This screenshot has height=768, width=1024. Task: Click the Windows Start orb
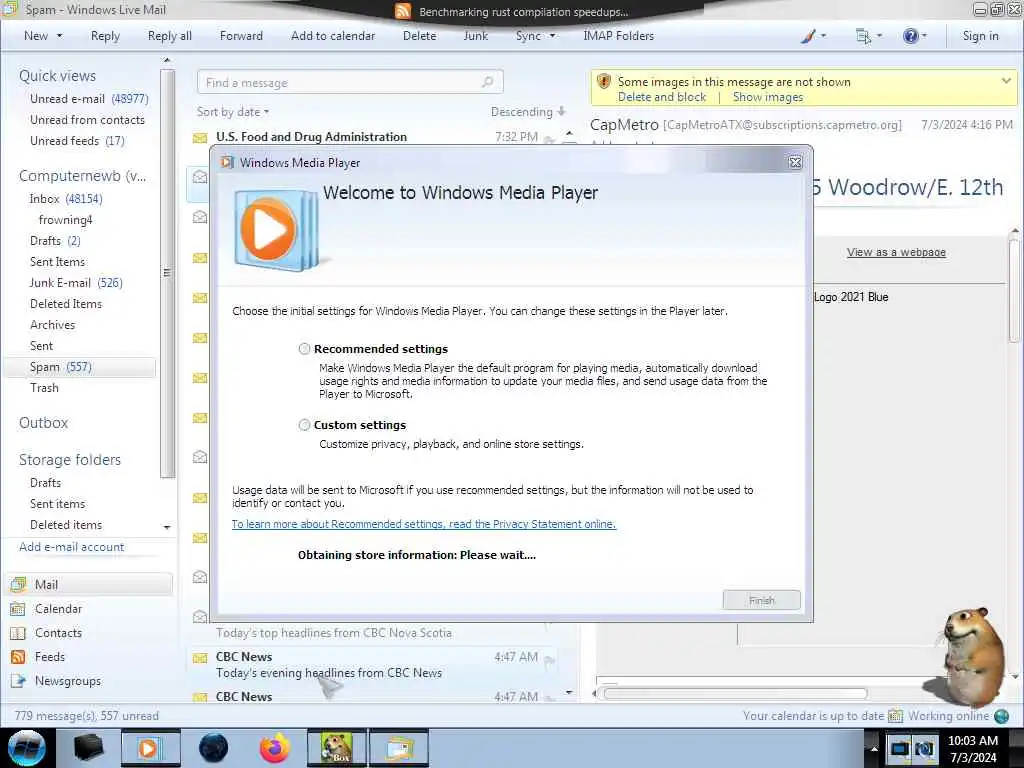point(27,748)
